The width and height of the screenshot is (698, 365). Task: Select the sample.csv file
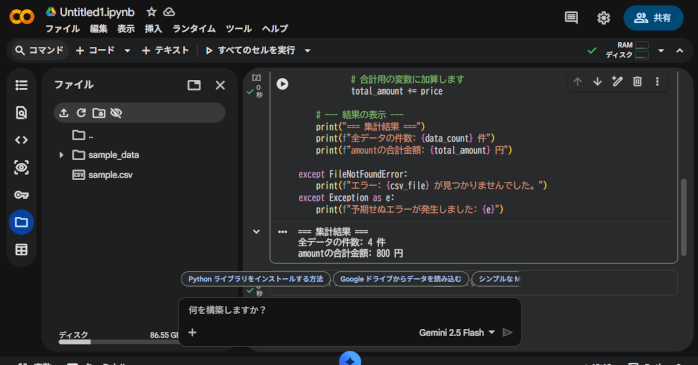pos(102,175)
